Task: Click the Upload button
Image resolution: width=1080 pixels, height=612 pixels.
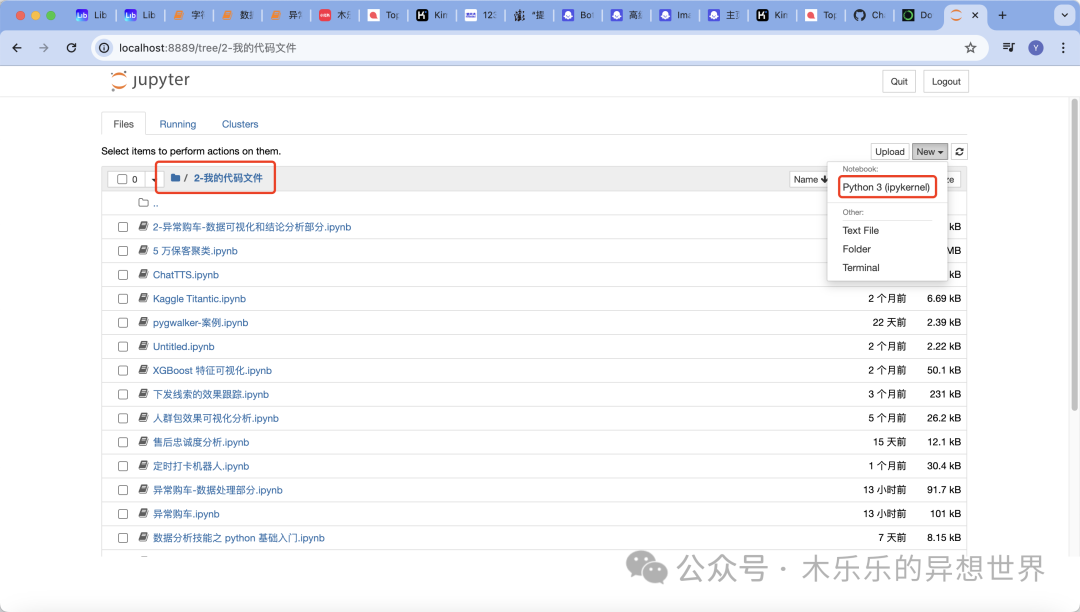Action: [889, 151]
